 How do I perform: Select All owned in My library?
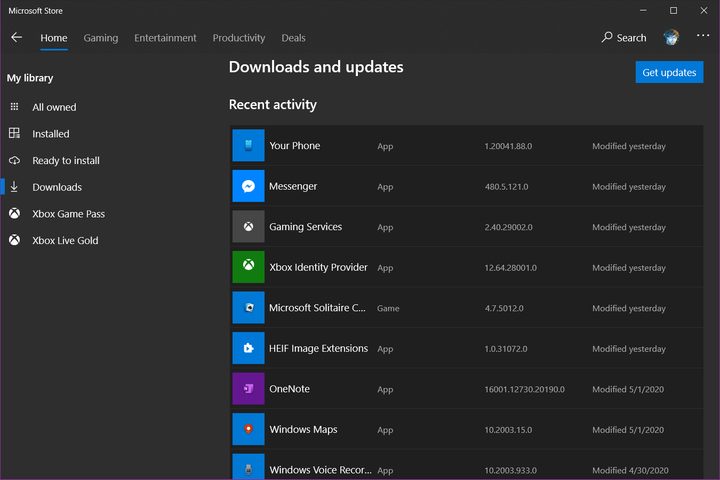54,107
